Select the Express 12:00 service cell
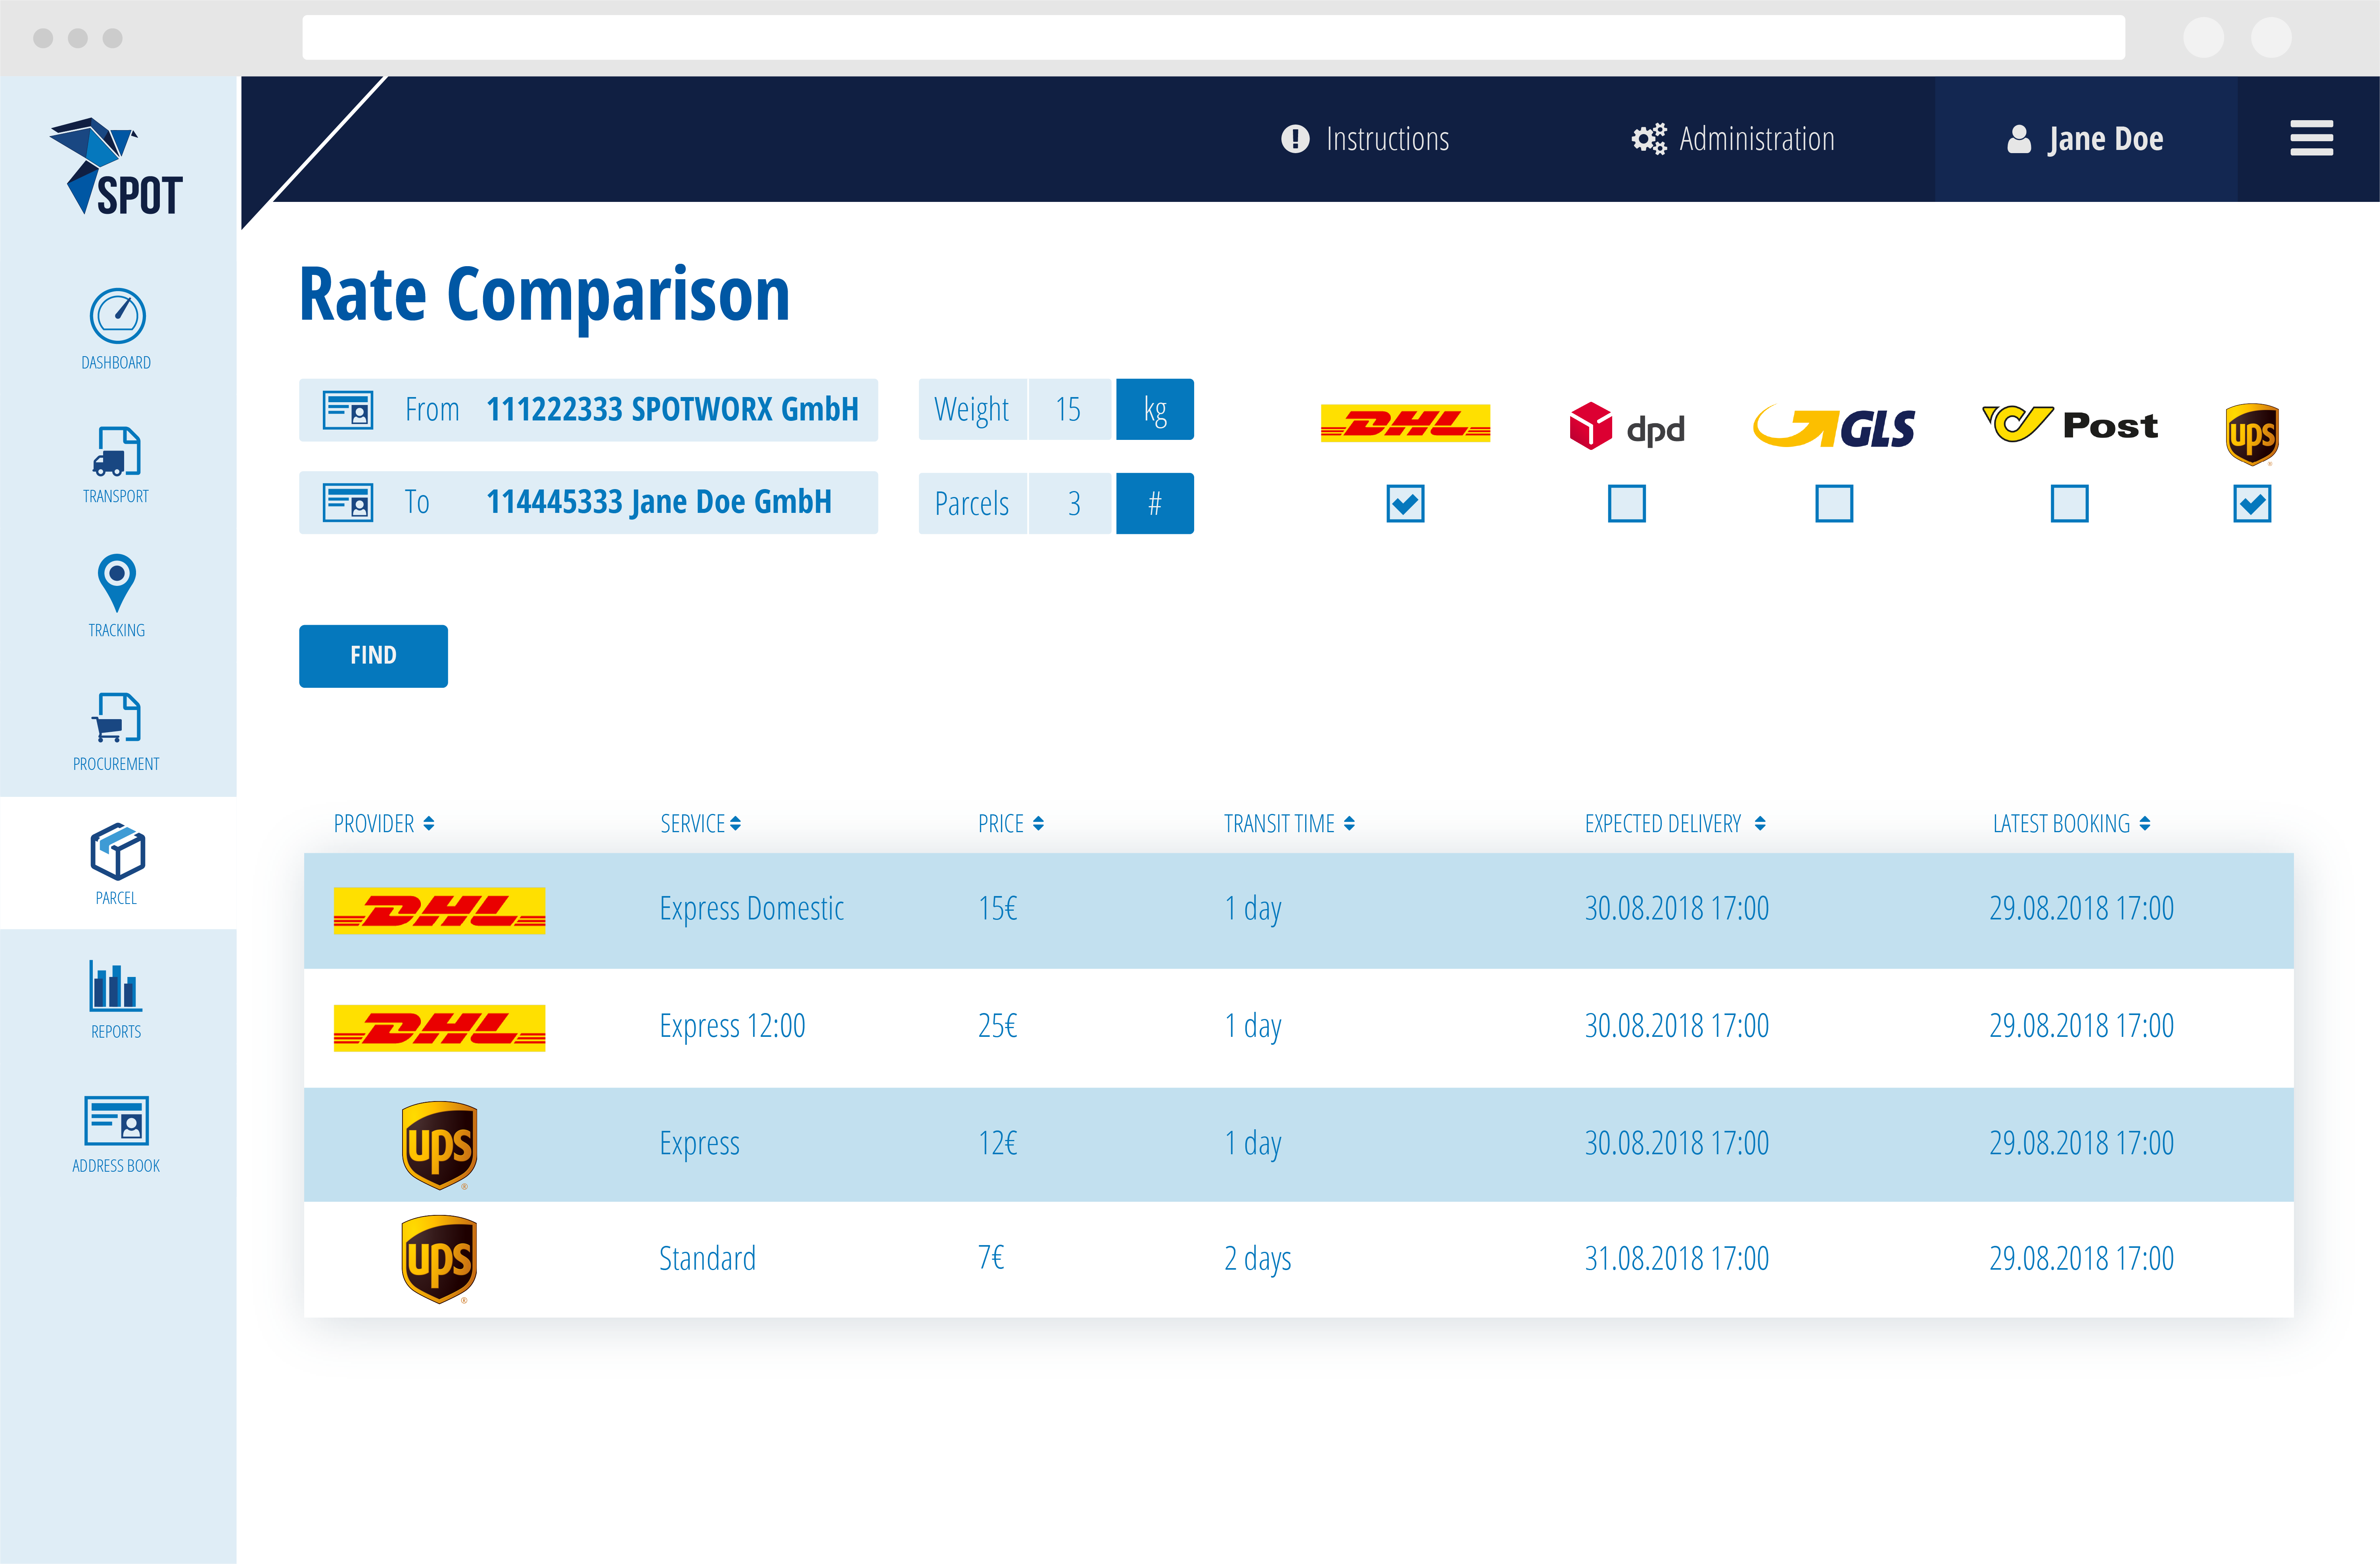 coord(732,1026)
